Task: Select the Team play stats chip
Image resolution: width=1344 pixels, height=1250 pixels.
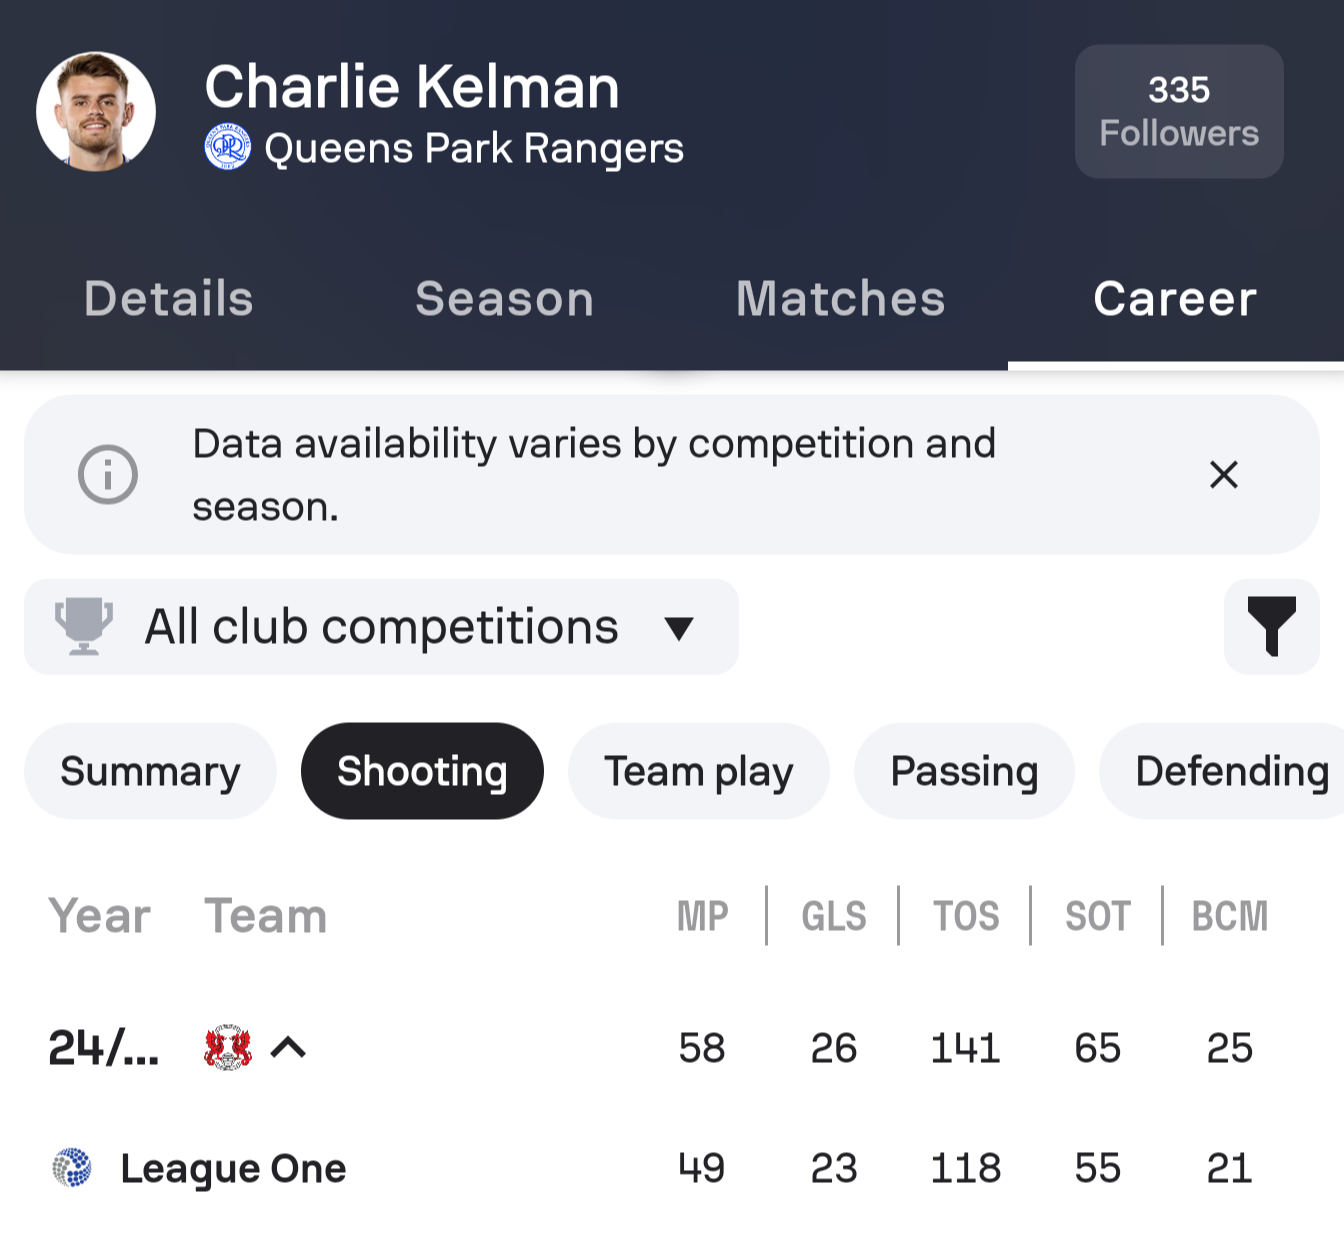Action: coord(698,771)
